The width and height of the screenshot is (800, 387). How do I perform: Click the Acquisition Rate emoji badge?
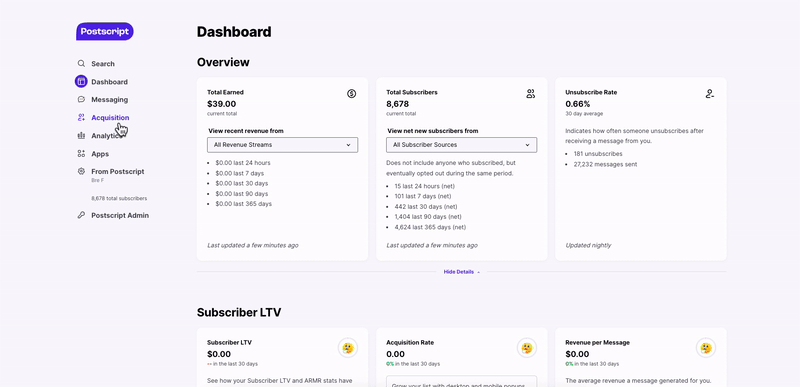coord(527,348)
